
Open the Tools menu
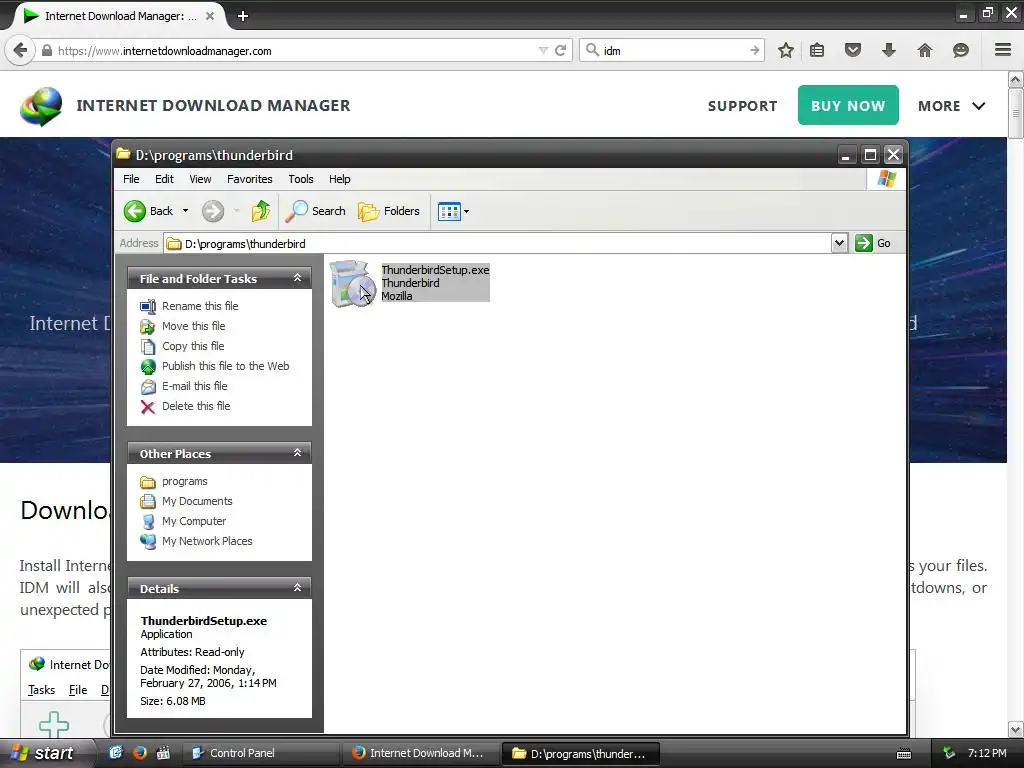tap(300, 179)
